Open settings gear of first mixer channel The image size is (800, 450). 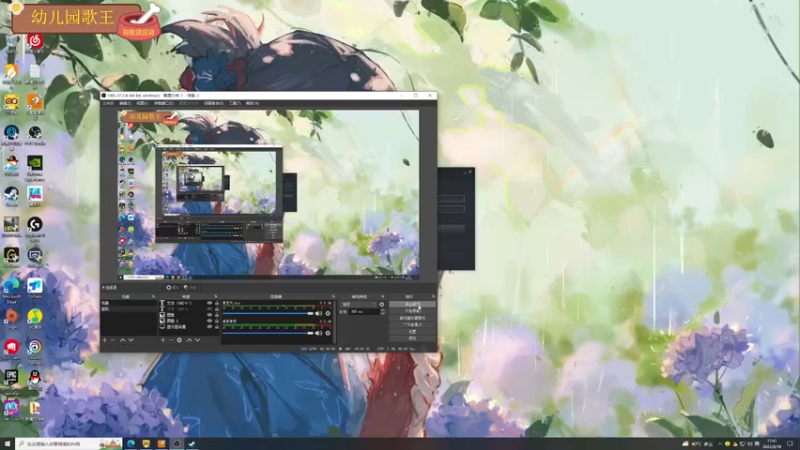click(x=328, y=313)
